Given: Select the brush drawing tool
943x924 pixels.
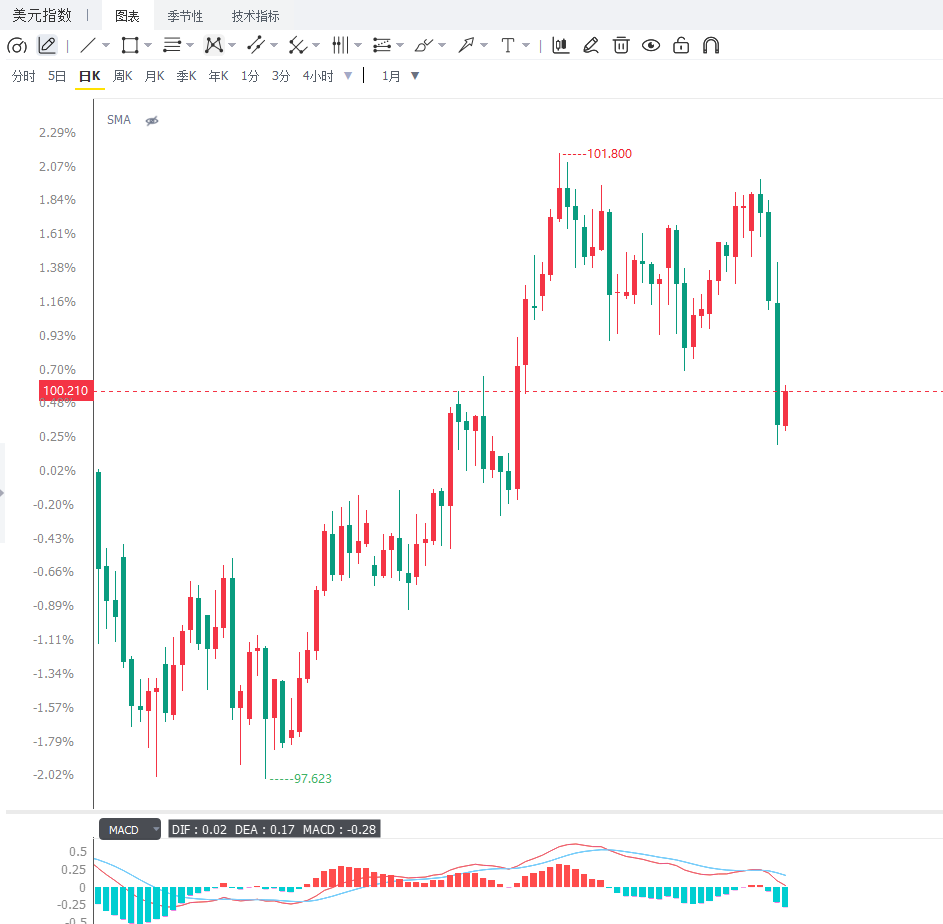Looking at the screenshot, I should (424, 46).
